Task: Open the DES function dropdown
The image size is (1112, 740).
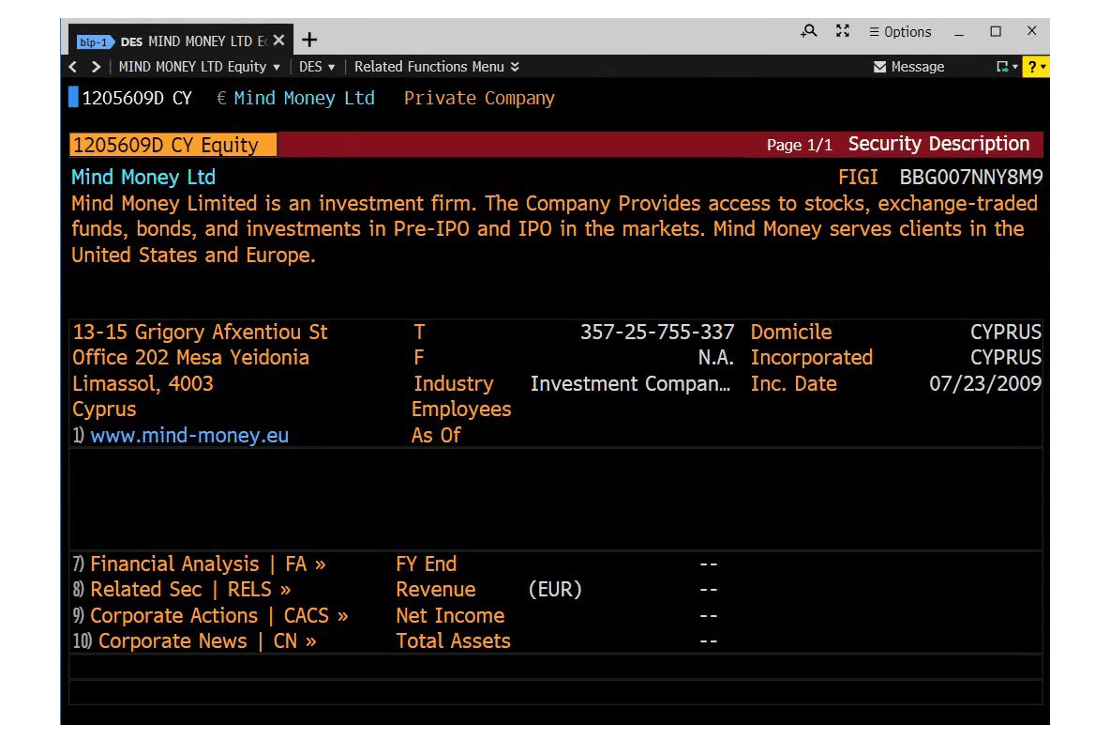Action: (316, 67)
